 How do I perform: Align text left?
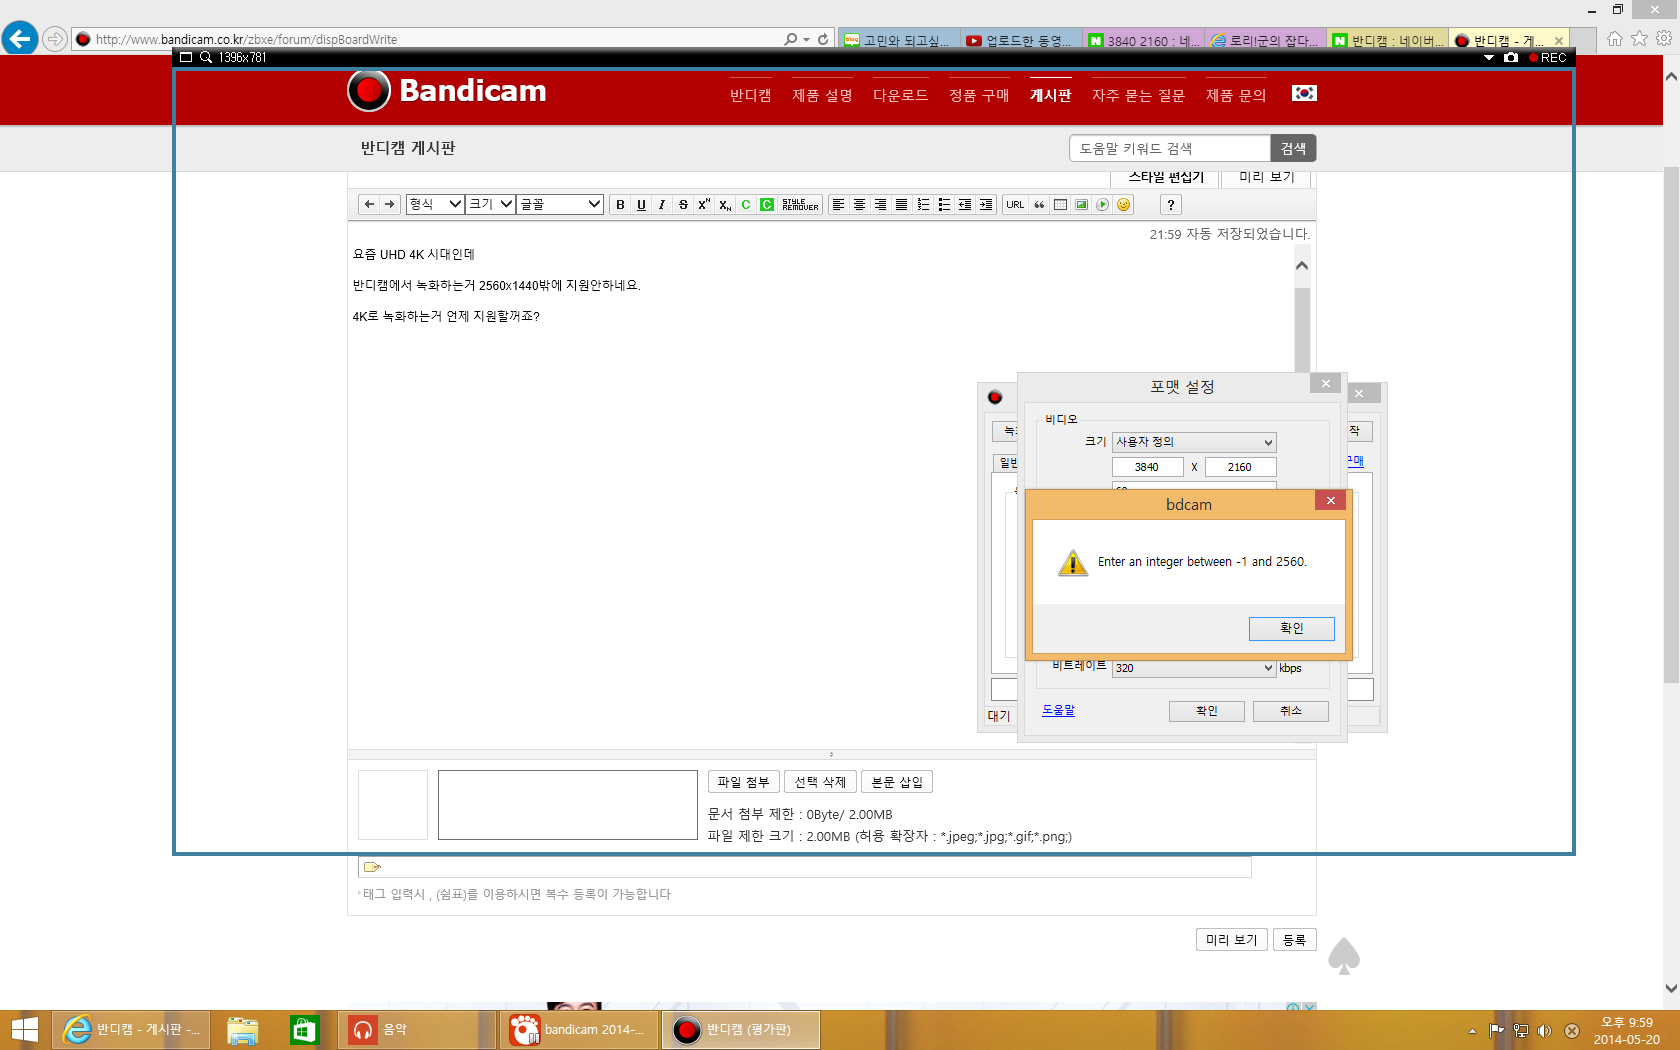838,204
